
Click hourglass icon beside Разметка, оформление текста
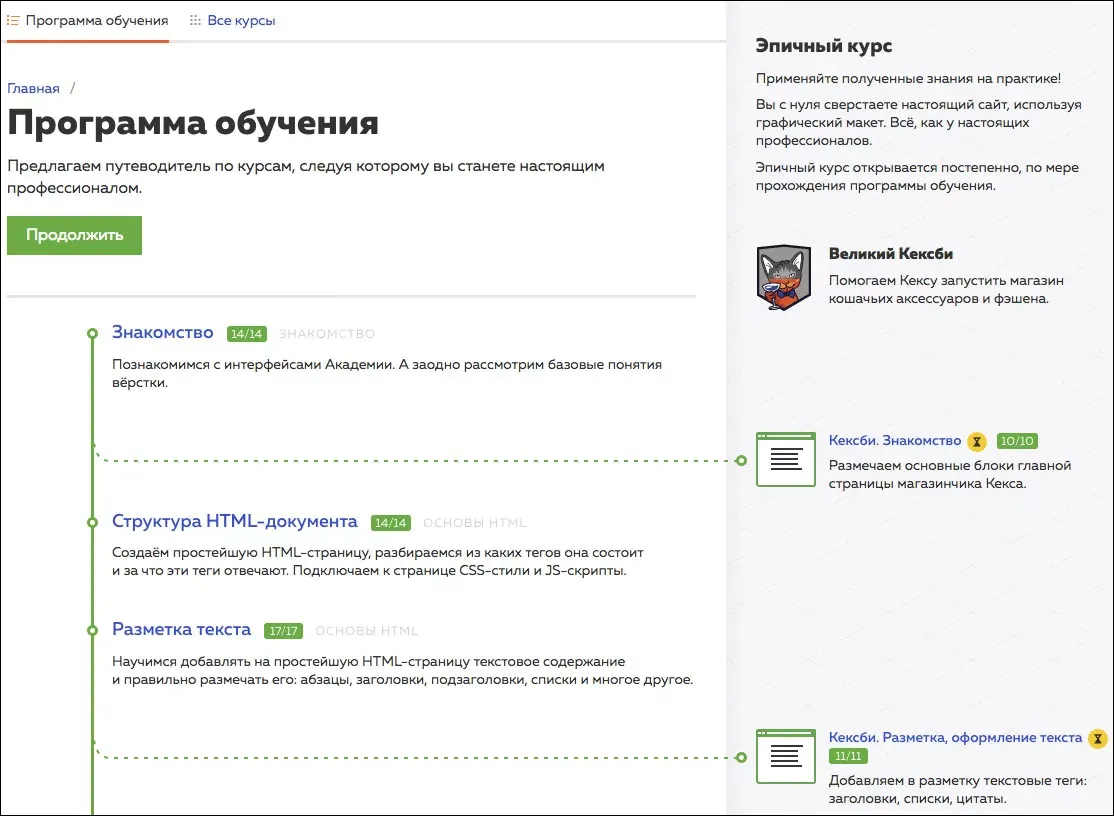coord(1099,738)
